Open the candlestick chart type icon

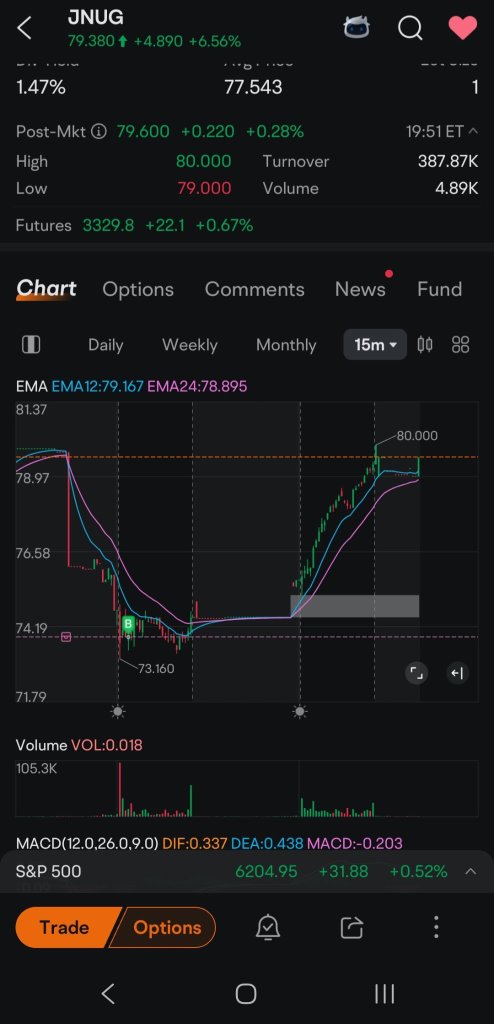pos(425,344)
